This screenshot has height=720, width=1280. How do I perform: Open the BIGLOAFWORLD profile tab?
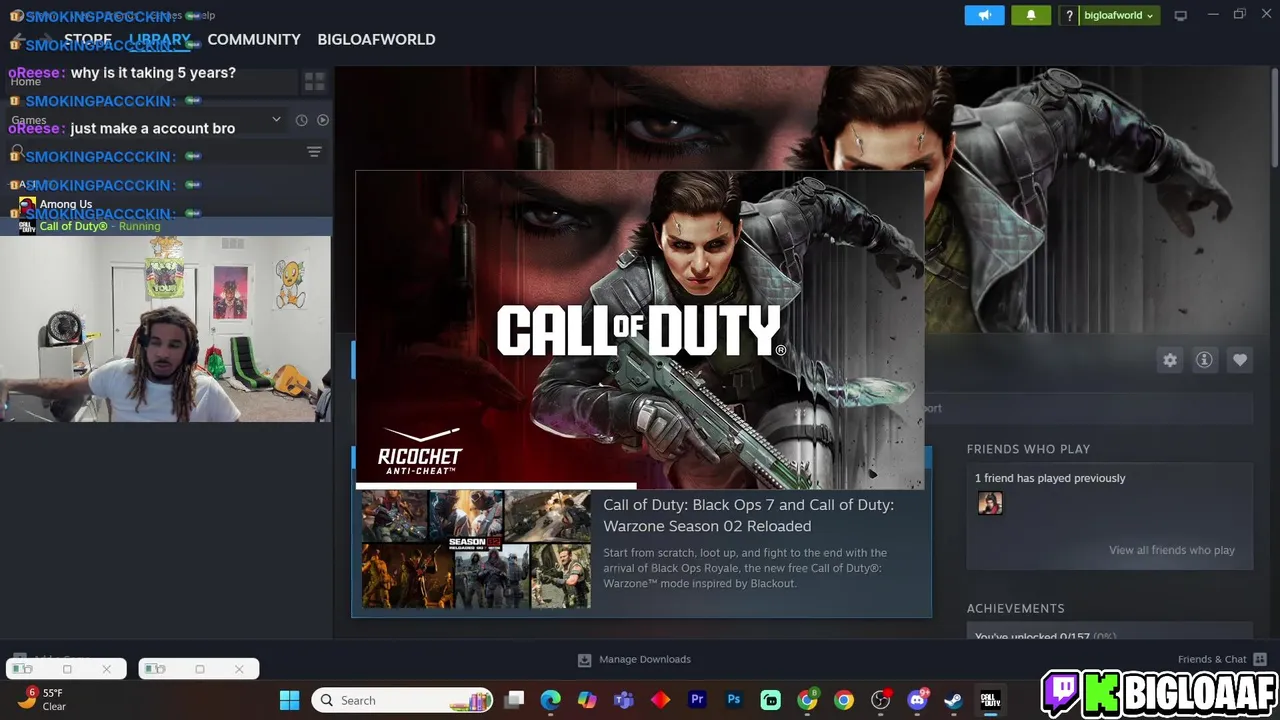pyautogui.click(x=376, y=39)
